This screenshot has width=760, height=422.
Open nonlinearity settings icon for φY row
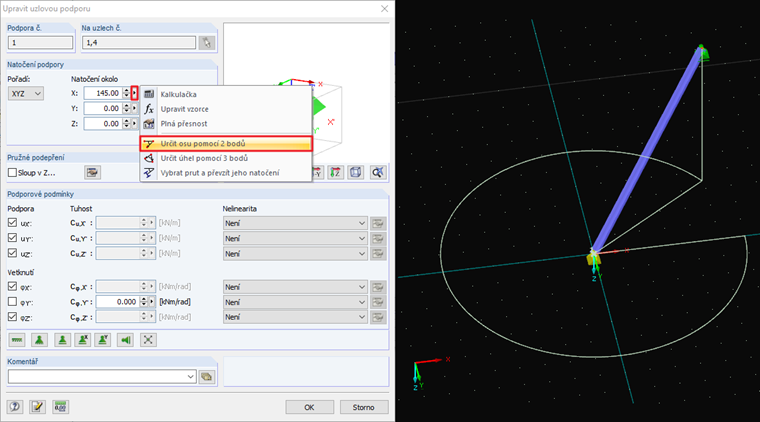click(378, 302)
